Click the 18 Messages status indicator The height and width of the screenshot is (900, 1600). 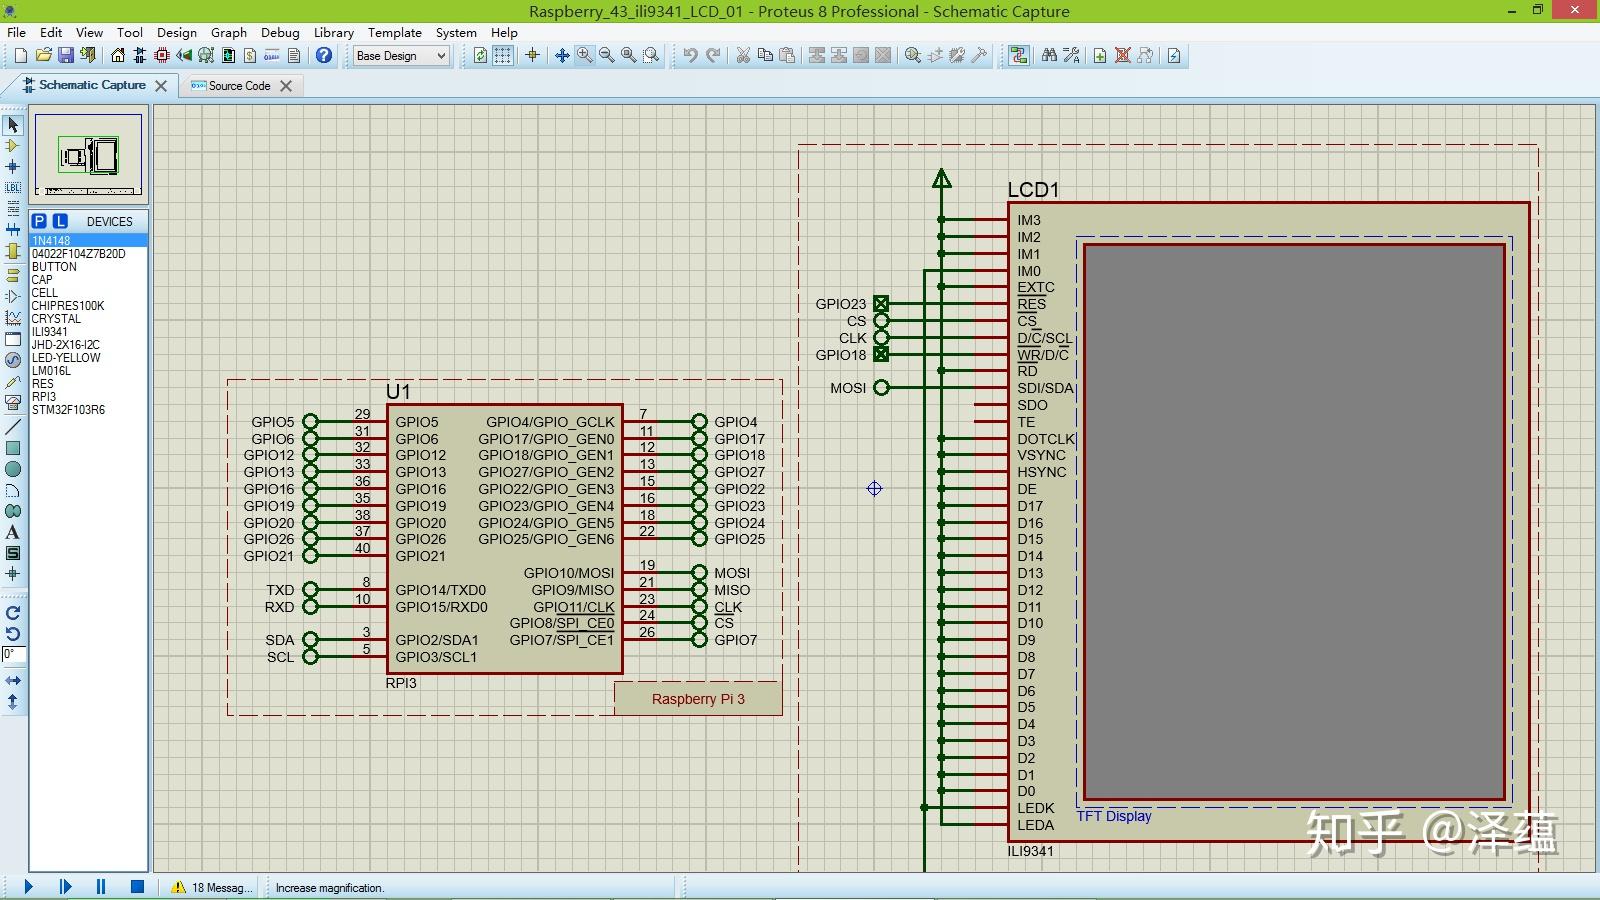[x=211, y=887]
